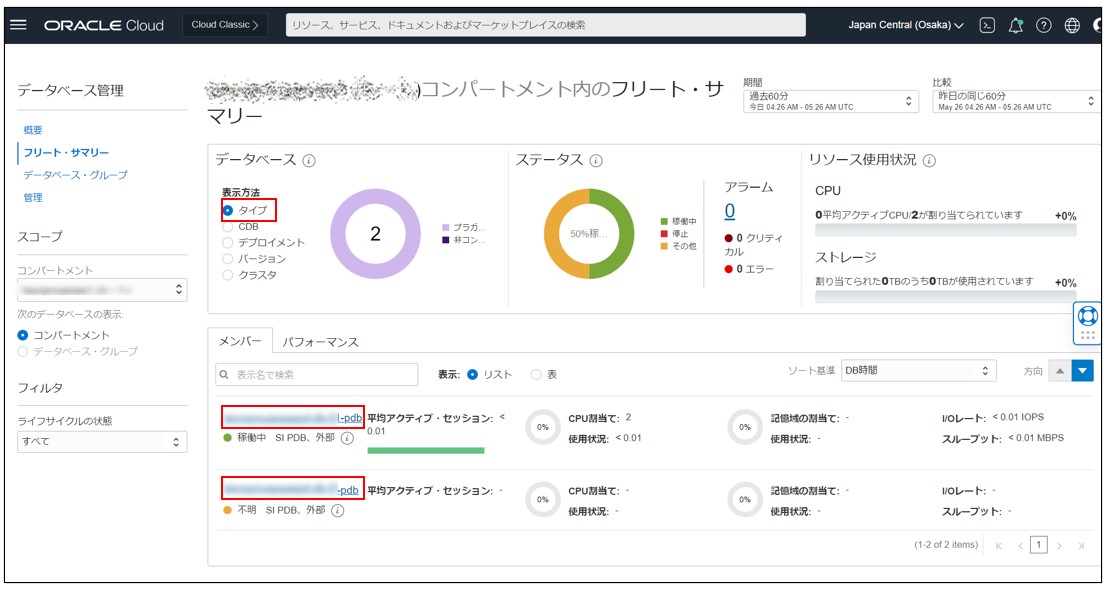Image resolution: width=1107 pixels, height=589 pixels.
Task: Select the デプロイメント display option
Action: point(230,240)
